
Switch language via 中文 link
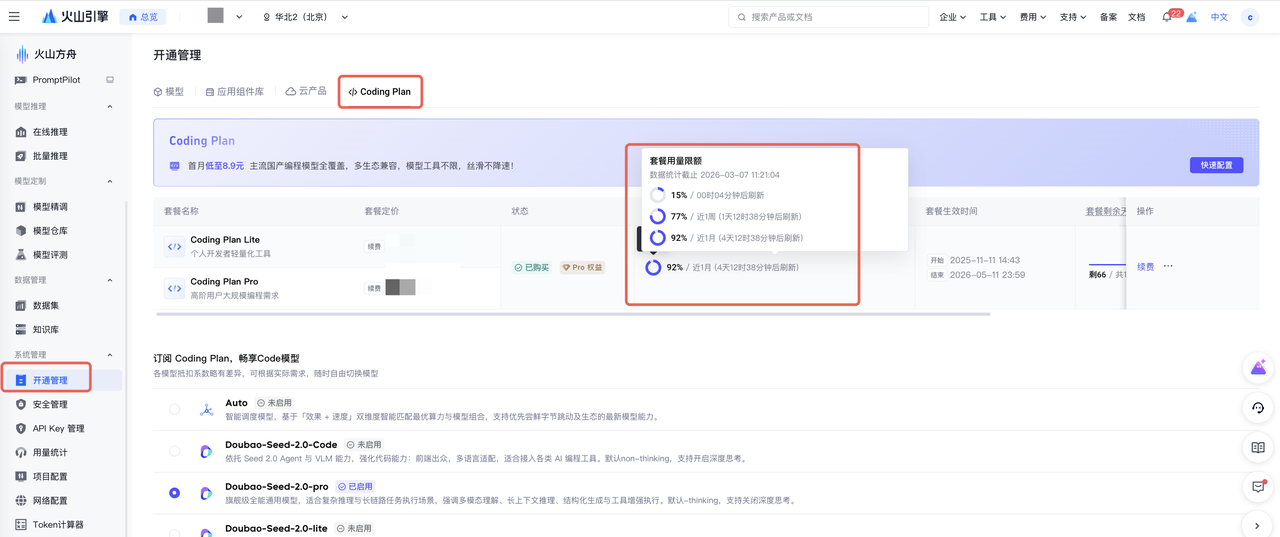1219,17
